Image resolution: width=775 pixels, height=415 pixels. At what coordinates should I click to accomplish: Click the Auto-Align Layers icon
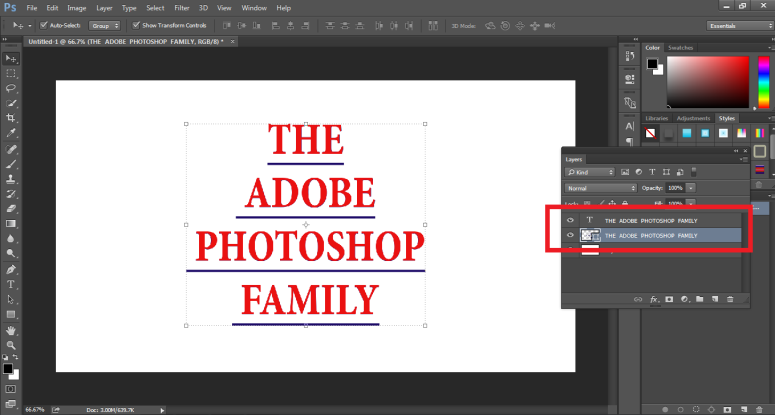pos(433,26)
